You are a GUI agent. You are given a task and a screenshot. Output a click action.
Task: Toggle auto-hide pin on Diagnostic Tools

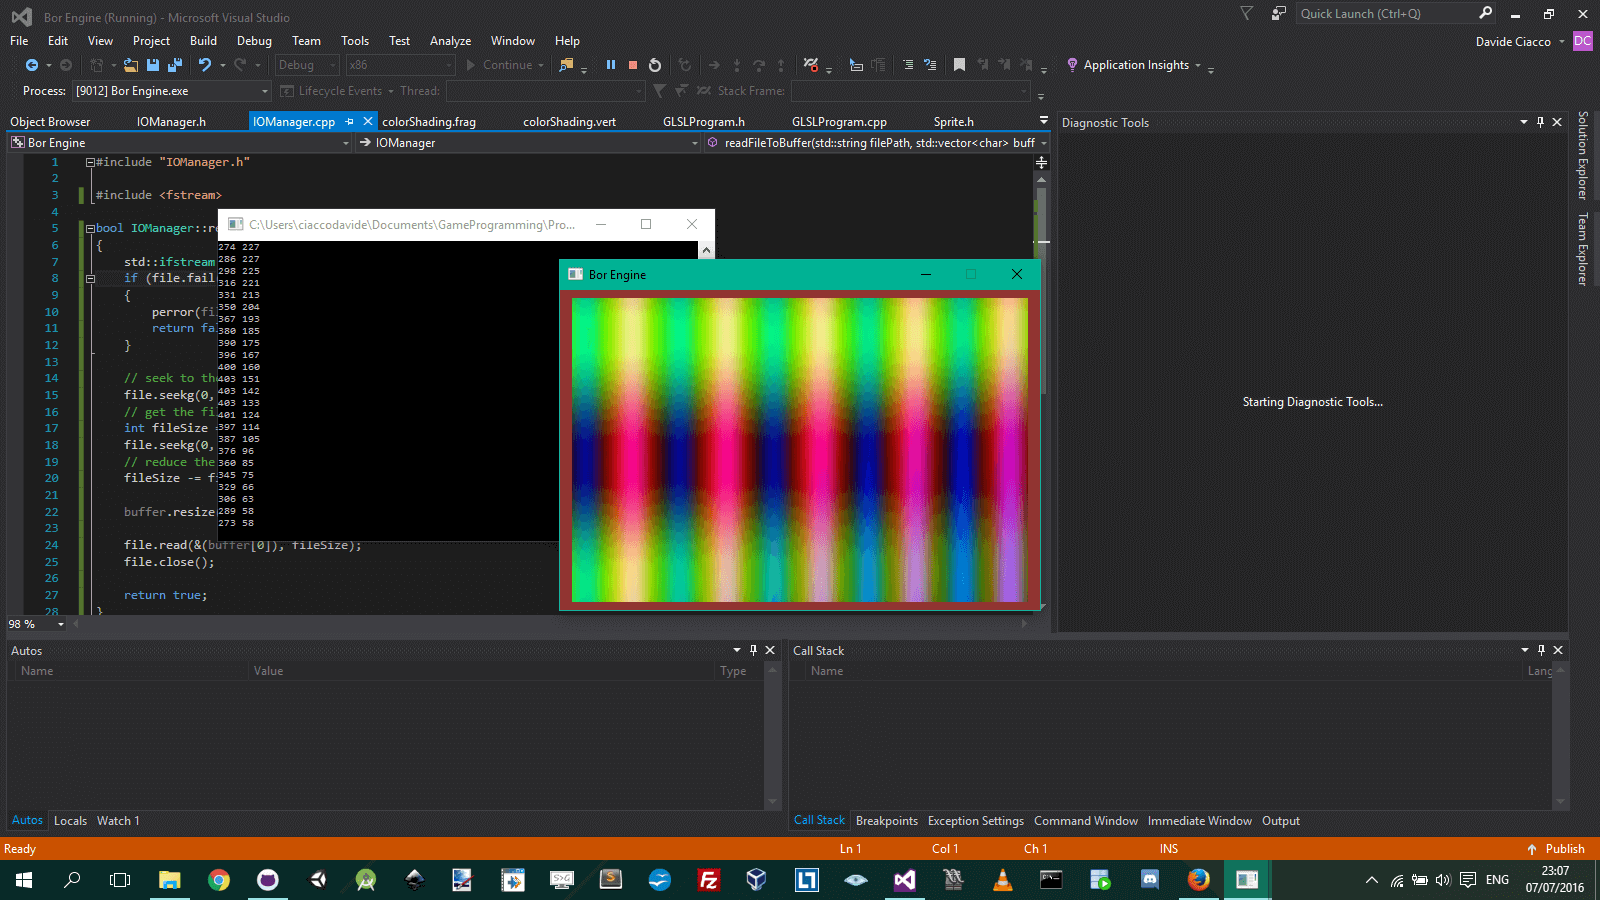[x=1540, y=122]
